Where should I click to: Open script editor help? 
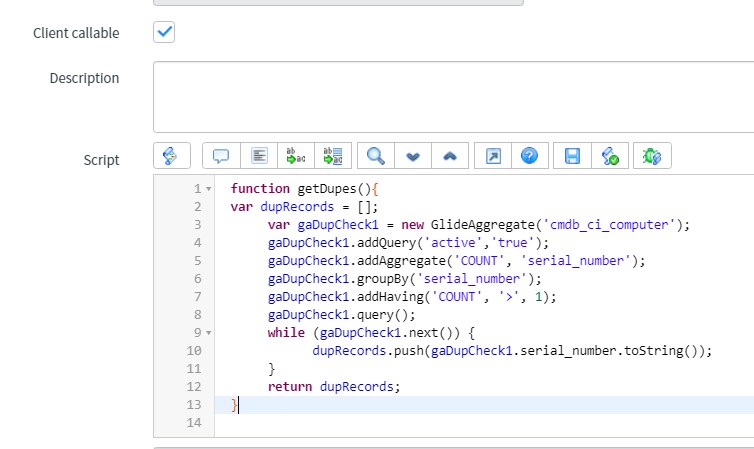click(530, 156)
